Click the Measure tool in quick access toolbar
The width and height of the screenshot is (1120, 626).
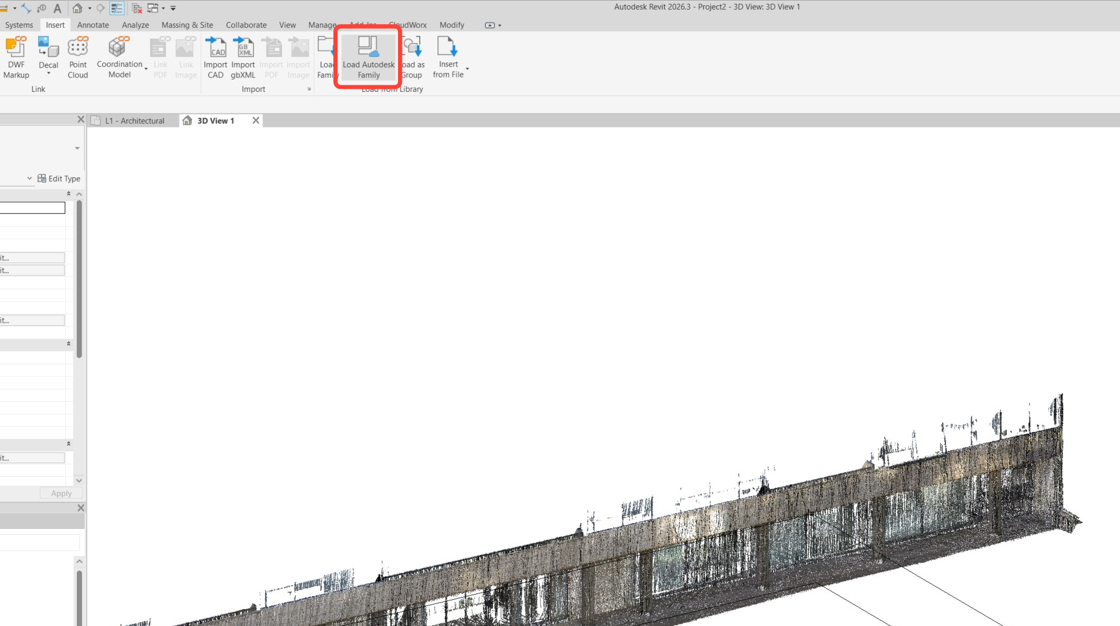[x=4, y=9]
